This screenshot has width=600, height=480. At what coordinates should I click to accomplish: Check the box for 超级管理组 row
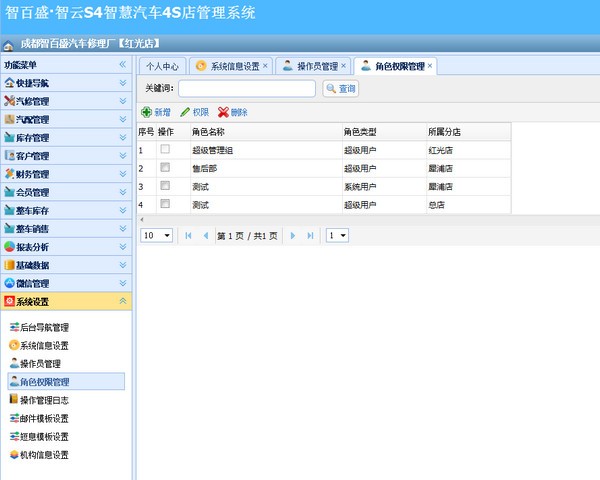[x=165, y=150]
